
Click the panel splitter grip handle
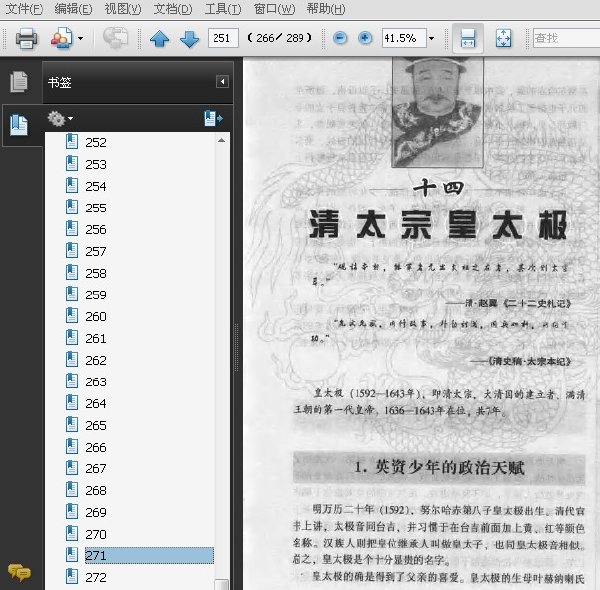click(236, 347)
